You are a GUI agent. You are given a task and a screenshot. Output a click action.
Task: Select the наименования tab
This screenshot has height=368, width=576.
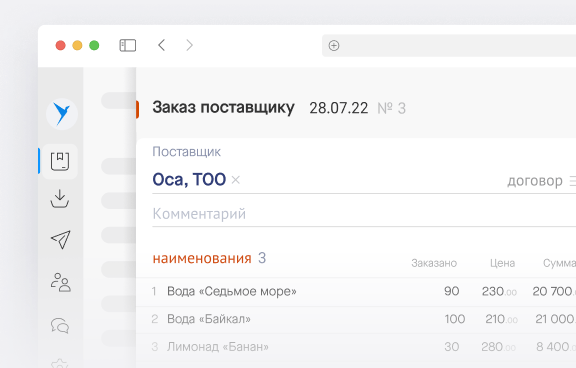pos(202,258)
